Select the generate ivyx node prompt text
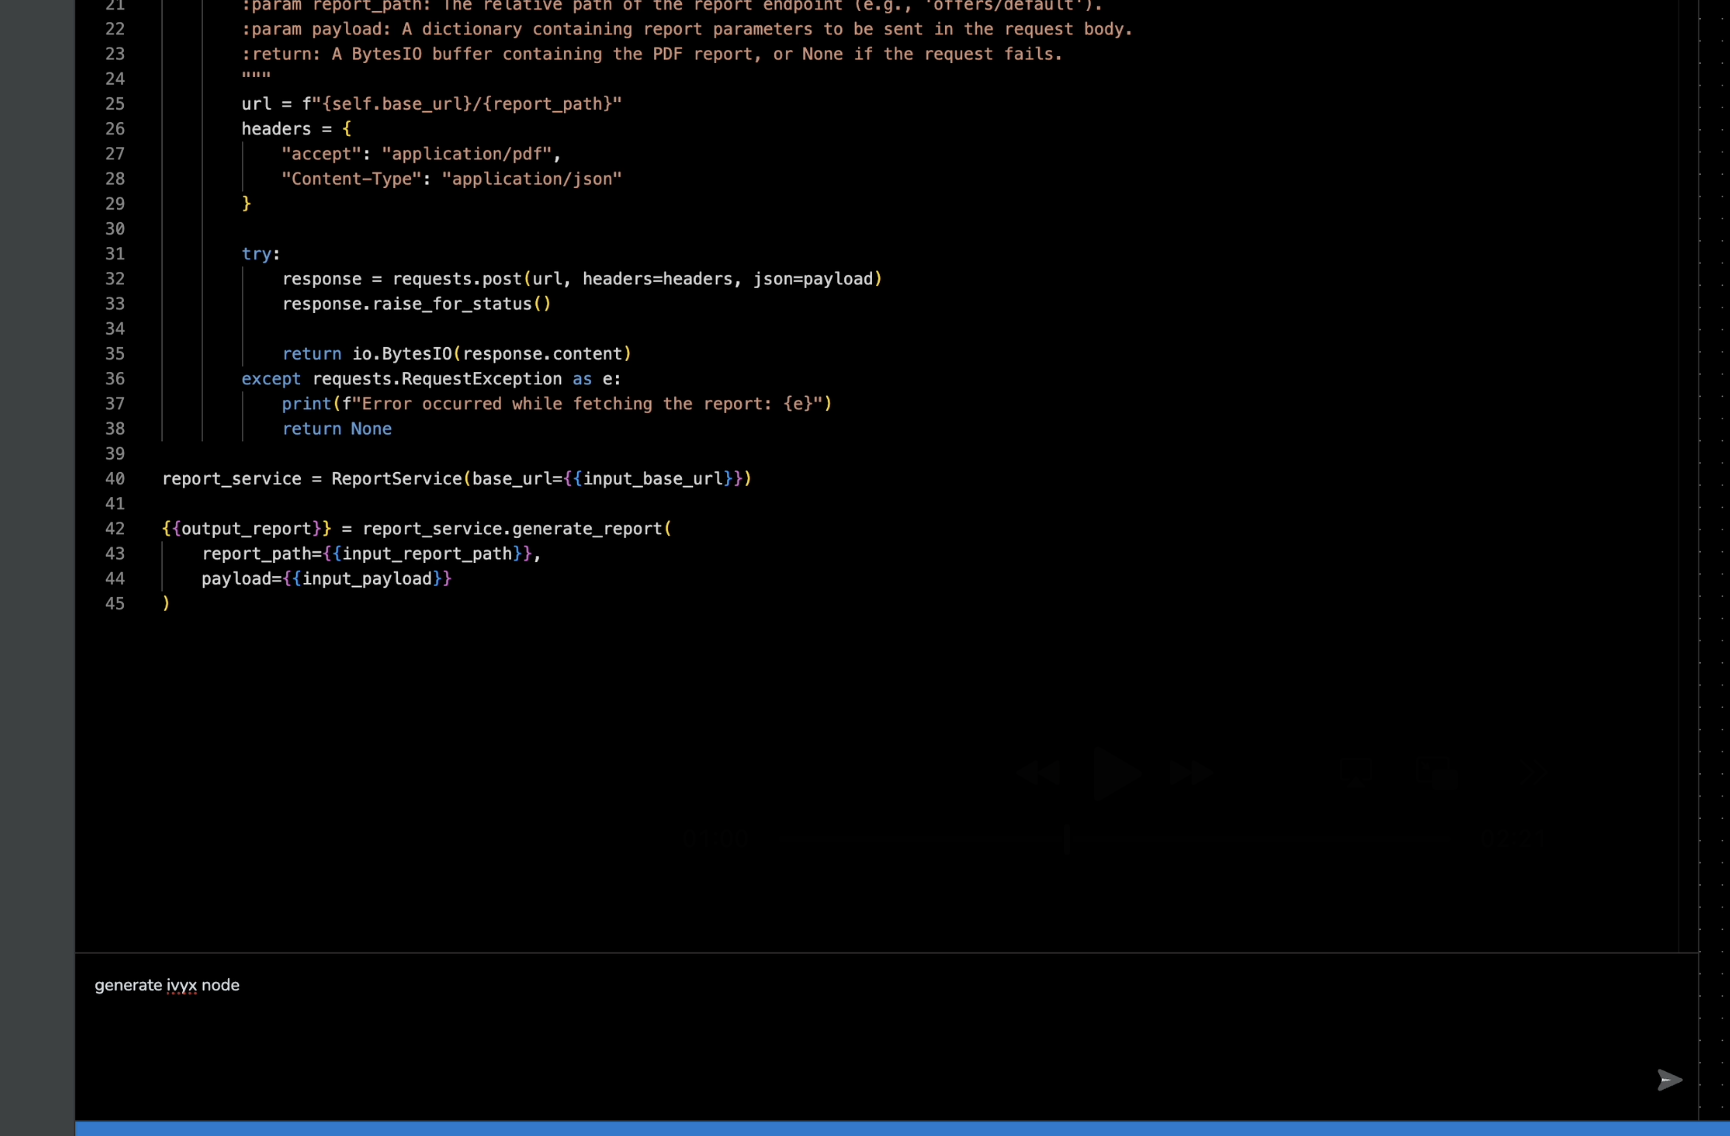 click(x=167, y=985)
